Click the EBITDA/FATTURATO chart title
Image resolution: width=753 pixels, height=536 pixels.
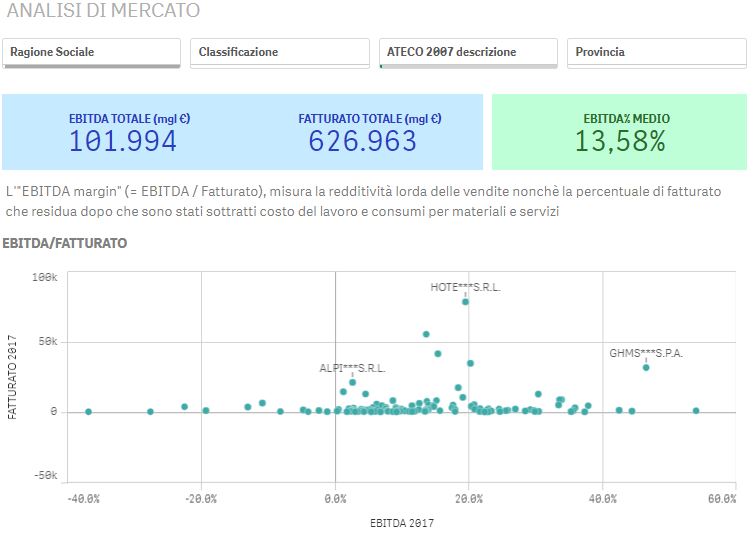[x=64, y=243]
